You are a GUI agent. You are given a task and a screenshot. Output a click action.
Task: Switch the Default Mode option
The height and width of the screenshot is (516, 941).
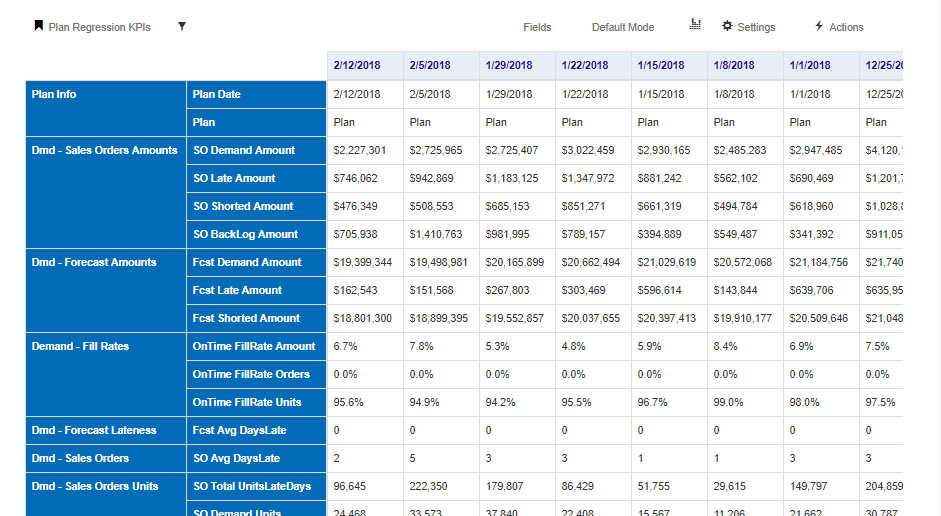pos(622,27)
